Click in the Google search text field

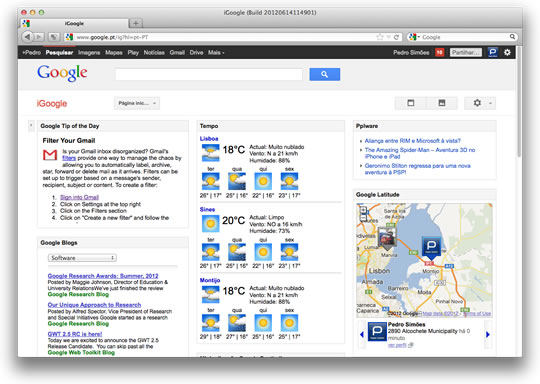coord(209,74)
